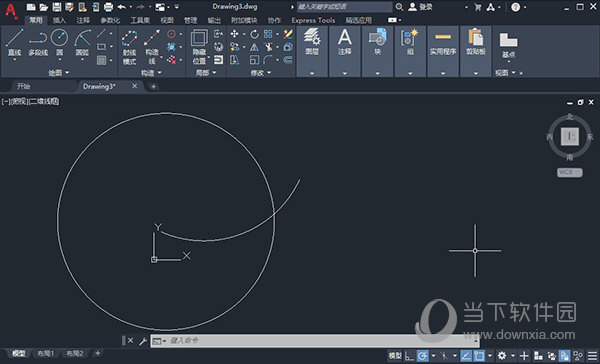Open the Manage (管理) ribbon tab
This screenshot has width=600, height=364.
[x=191, y=20]
